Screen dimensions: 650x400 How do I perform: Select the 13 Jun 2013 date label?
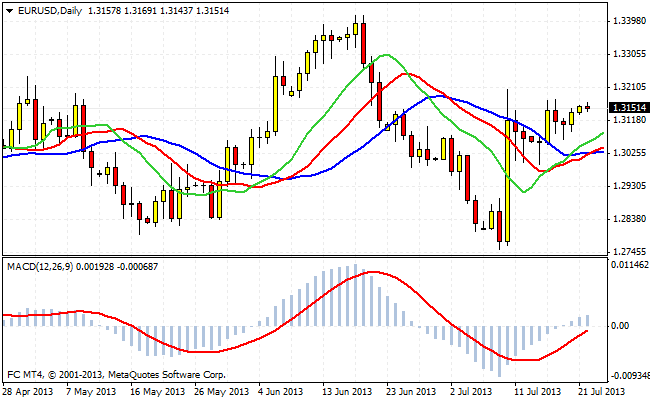click(347, 392)
